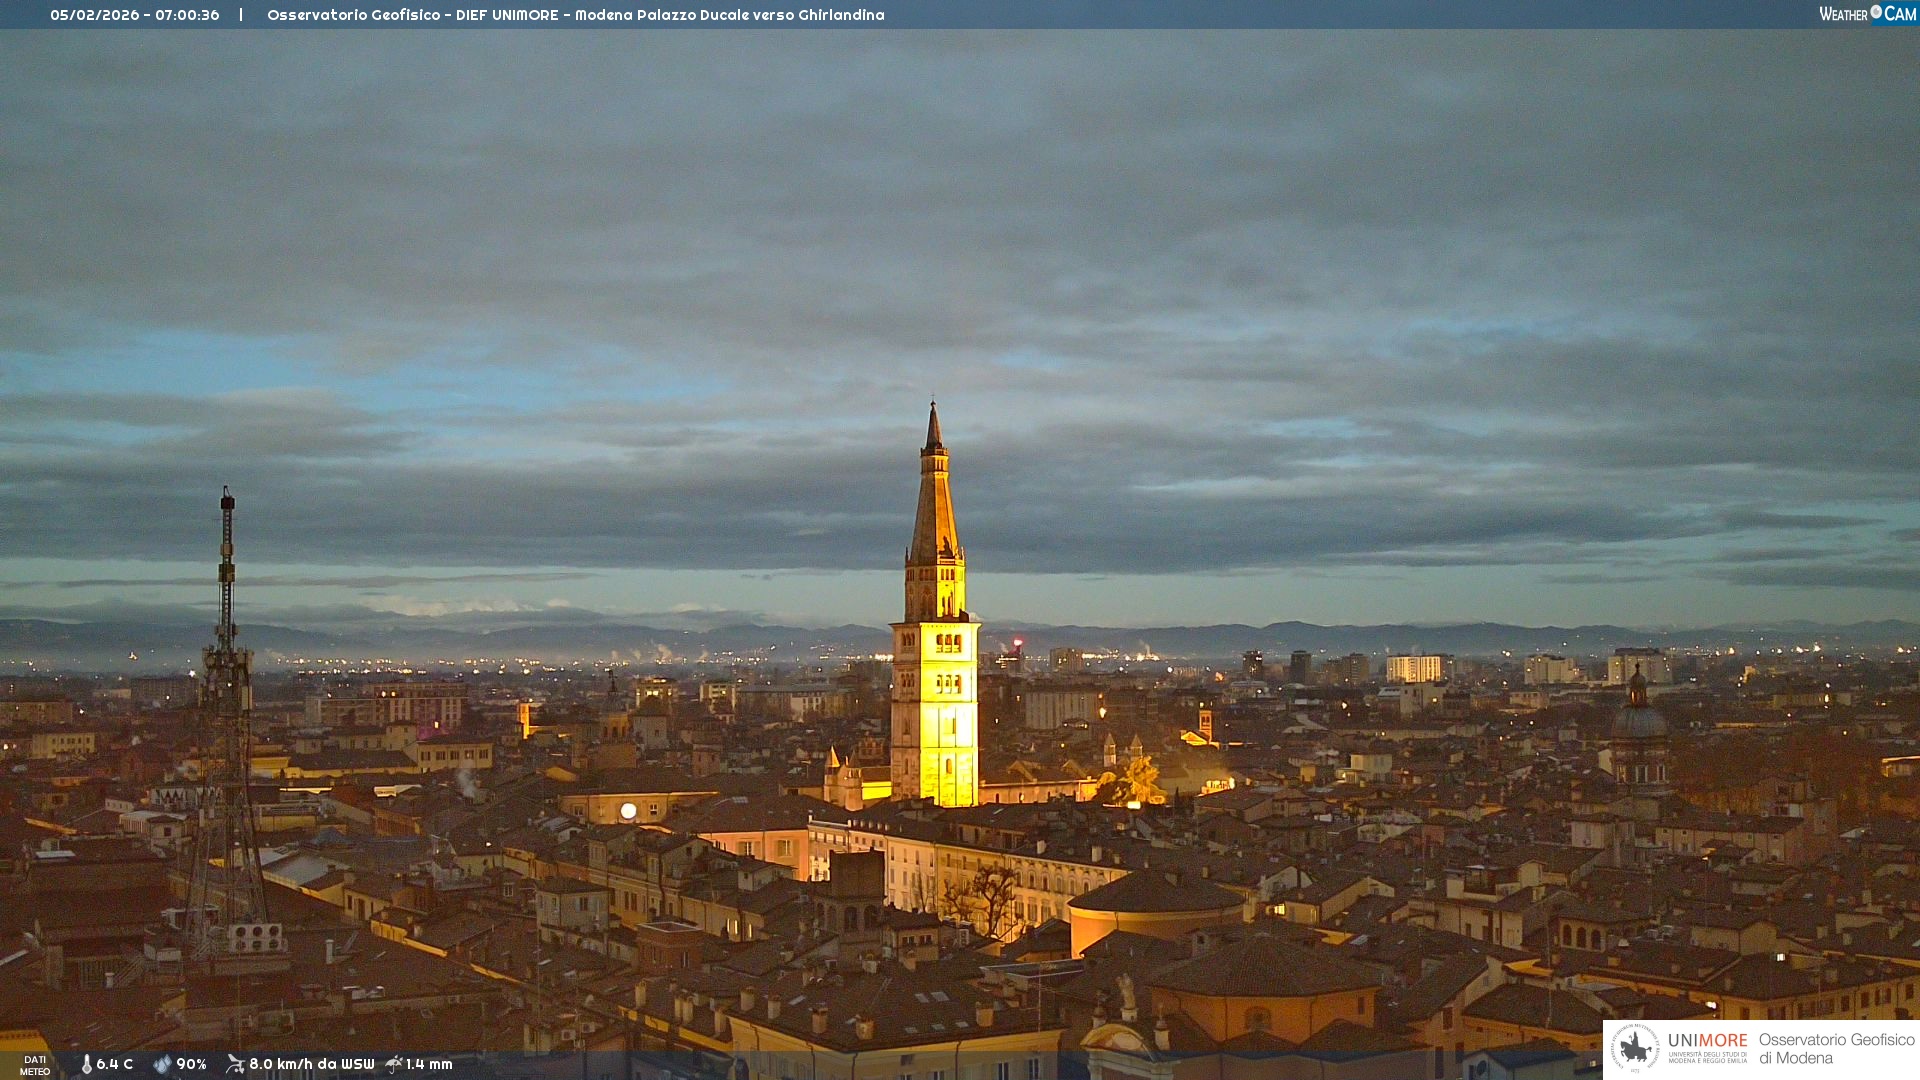The width and height of the screenshot is (1920, 1080).
Task: Click the Osservatorio Geofisico di Modena text
Action: point(1836,1048)
